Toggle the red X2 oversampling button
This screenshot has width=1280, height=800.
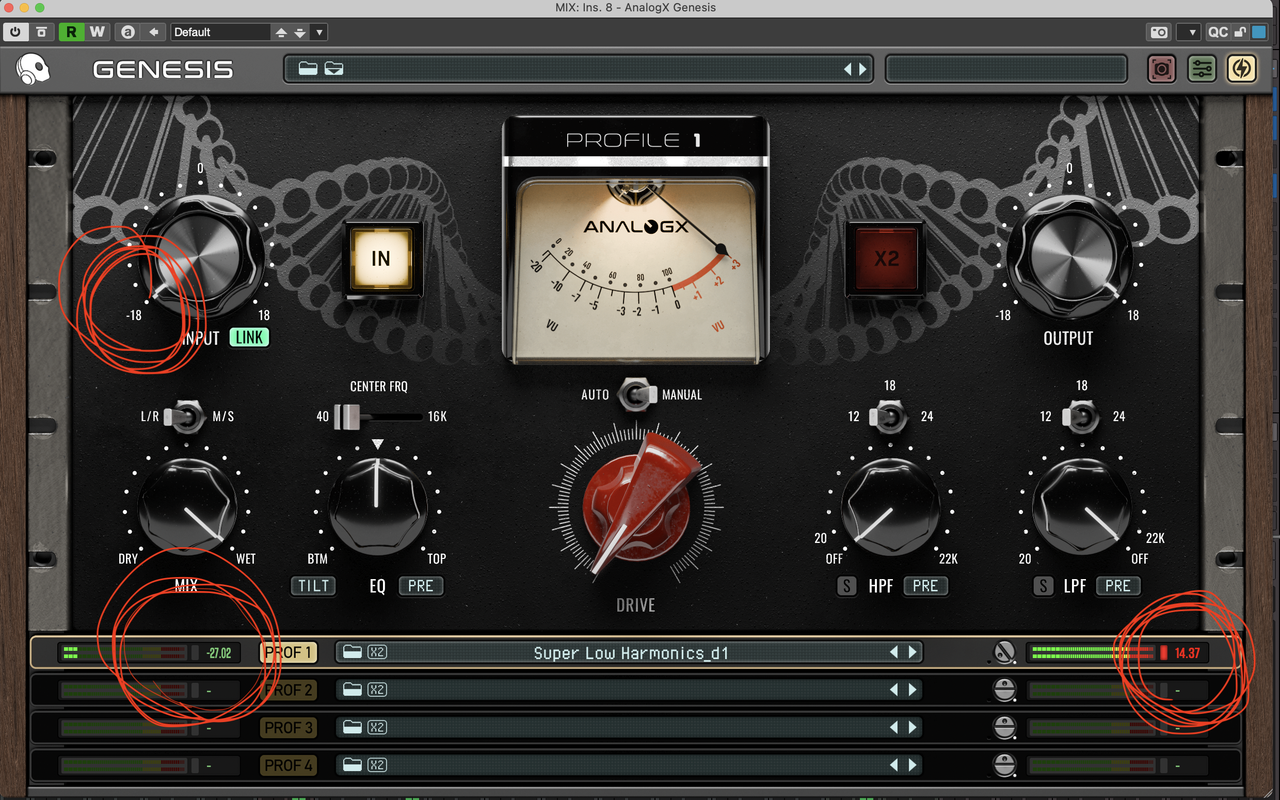pyautogui.click(x=886, y=259)
